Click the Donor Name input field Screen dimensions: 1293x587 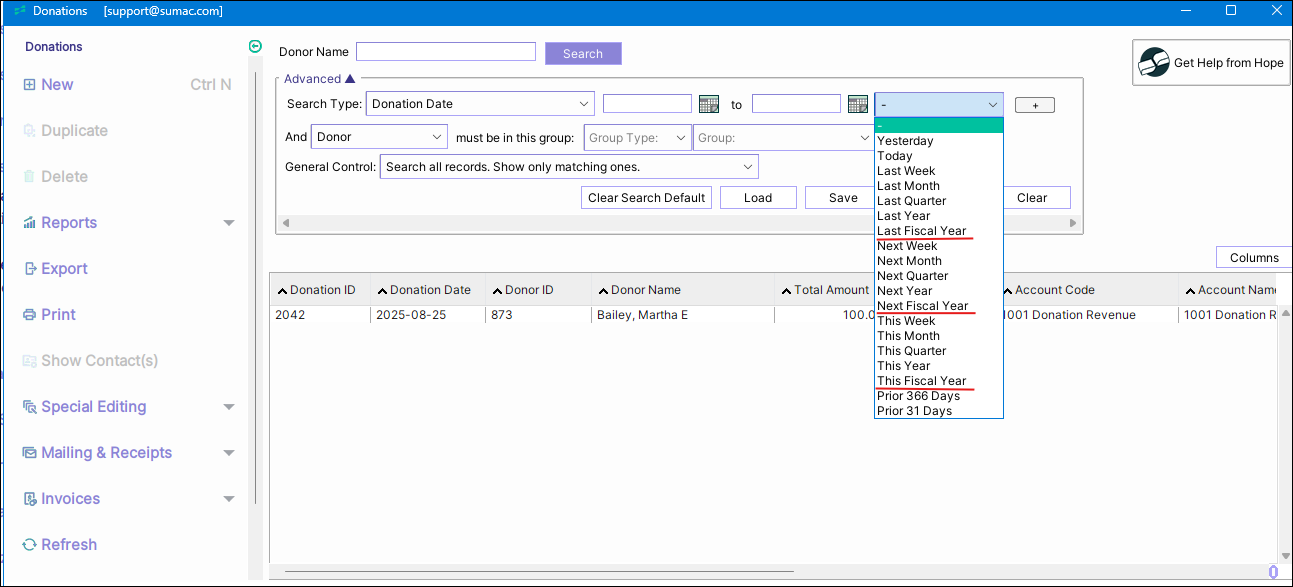[446, 52]
